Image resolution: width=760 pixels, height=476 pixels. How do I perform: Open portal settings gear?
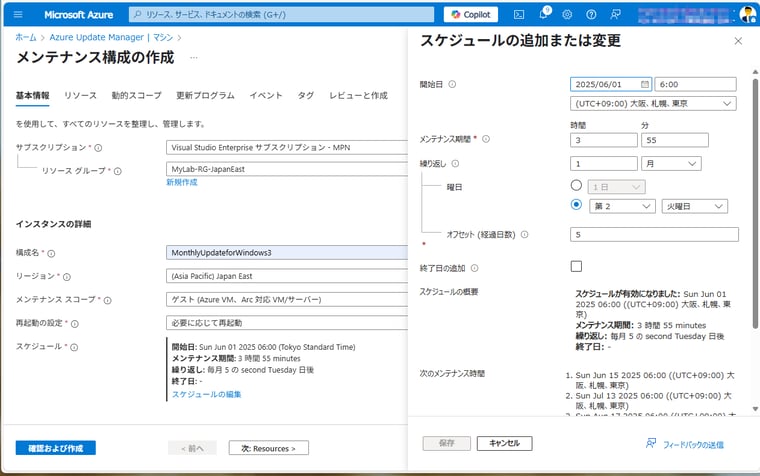pos(567,15)
